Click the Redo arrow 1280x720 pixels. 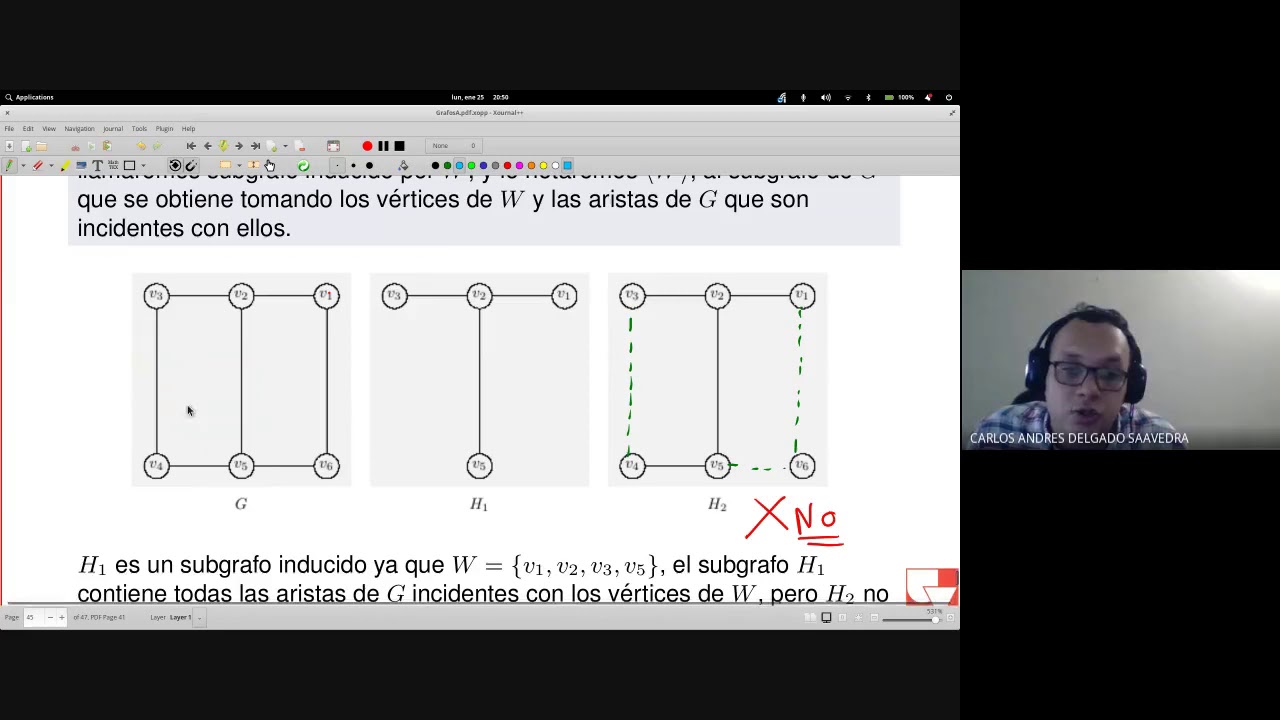157,146
